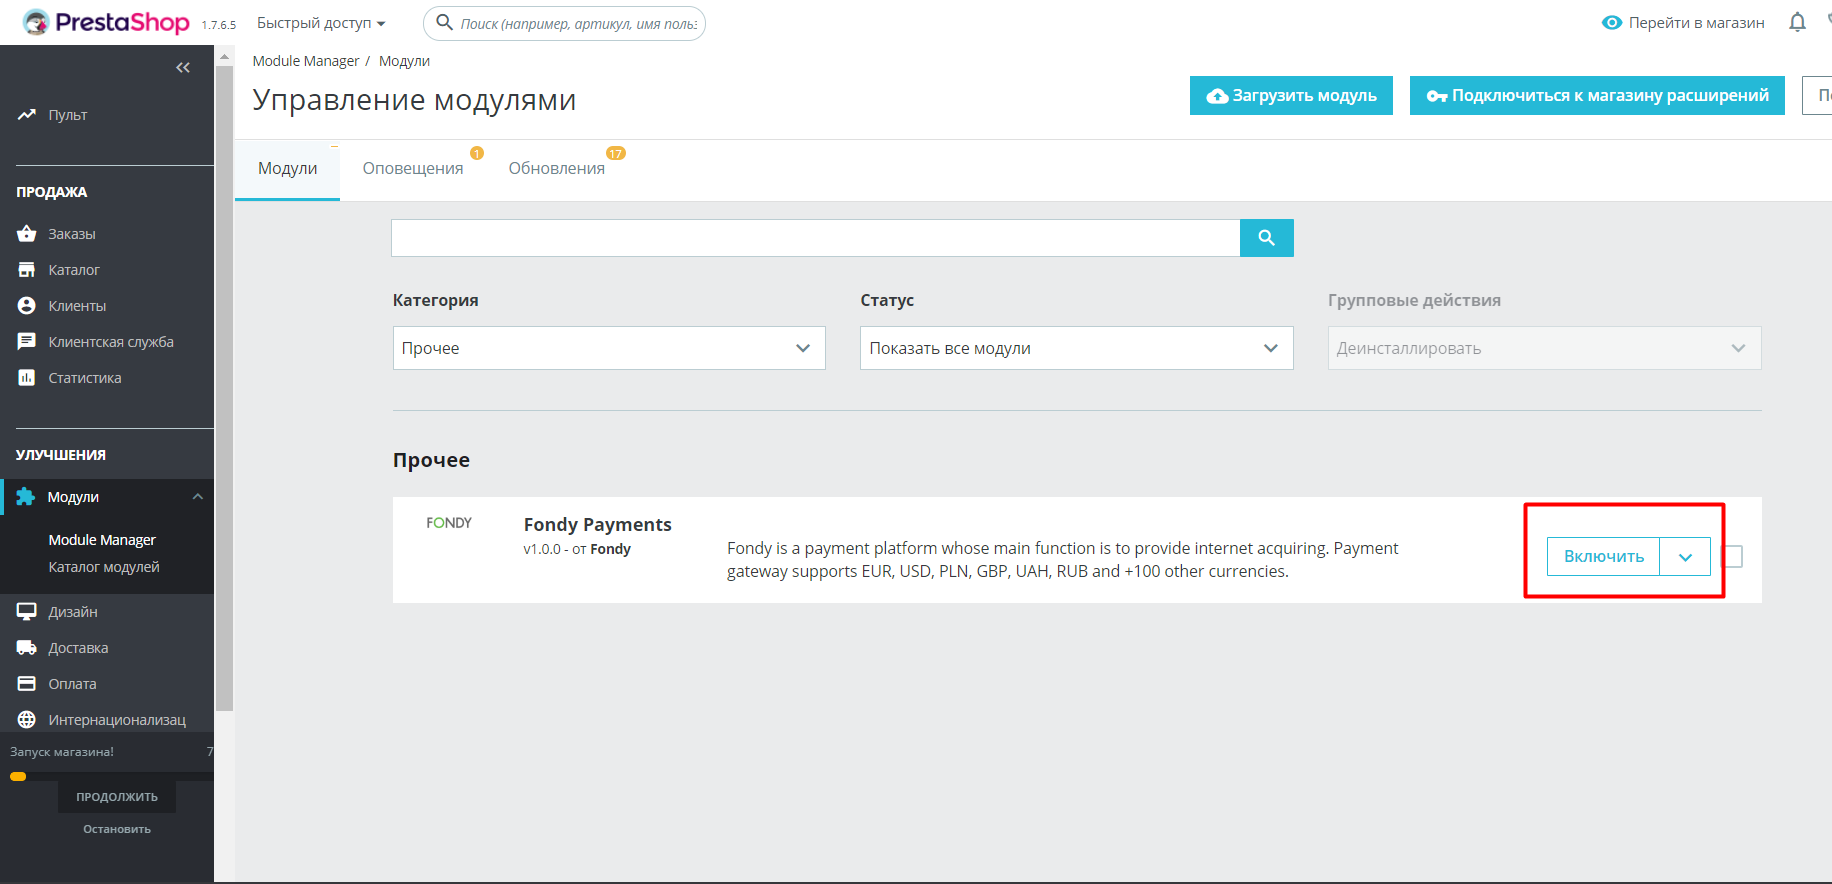This screenshot has width=1832, height=884.
Task: Open Каталог модулей in sidebar
Action: click(x=104, y=567)
